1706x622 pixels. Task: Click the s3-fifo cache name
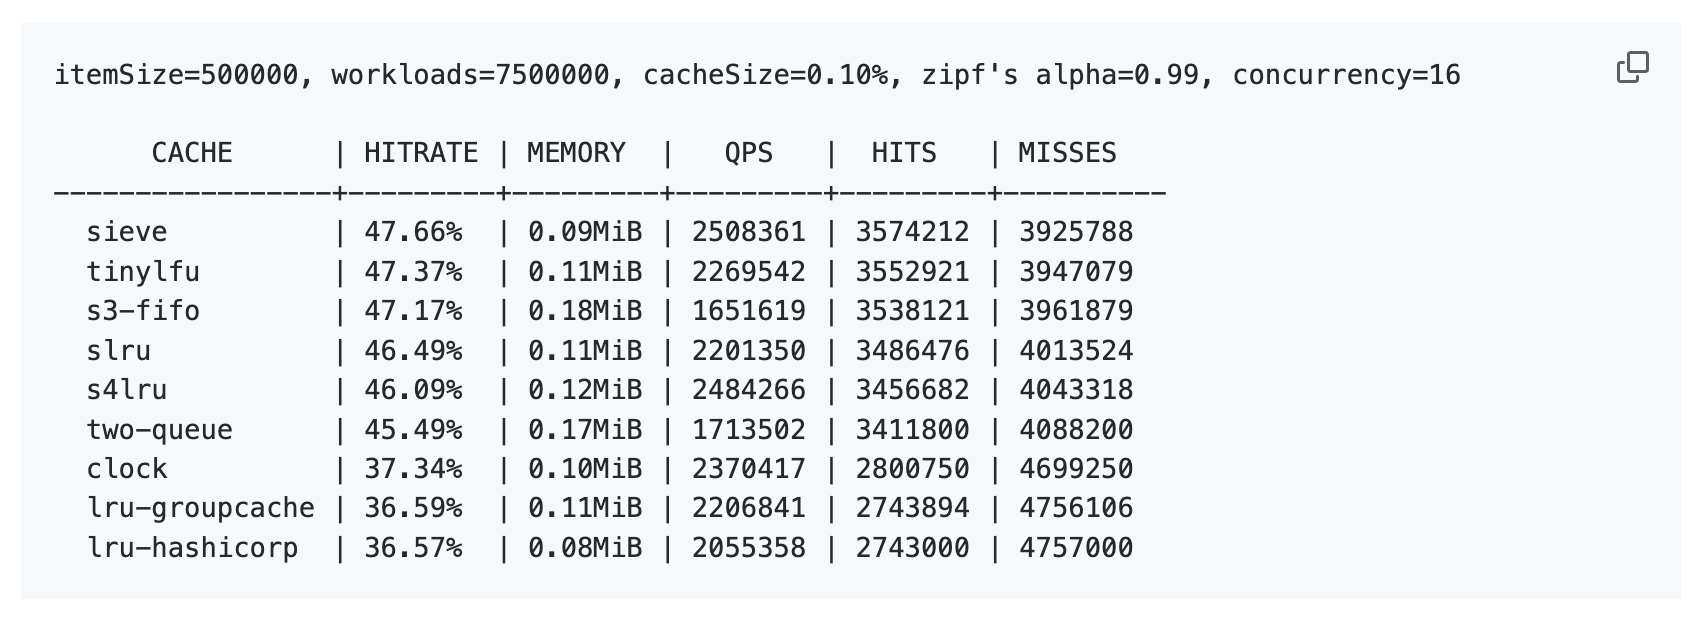tap(143, 311)
